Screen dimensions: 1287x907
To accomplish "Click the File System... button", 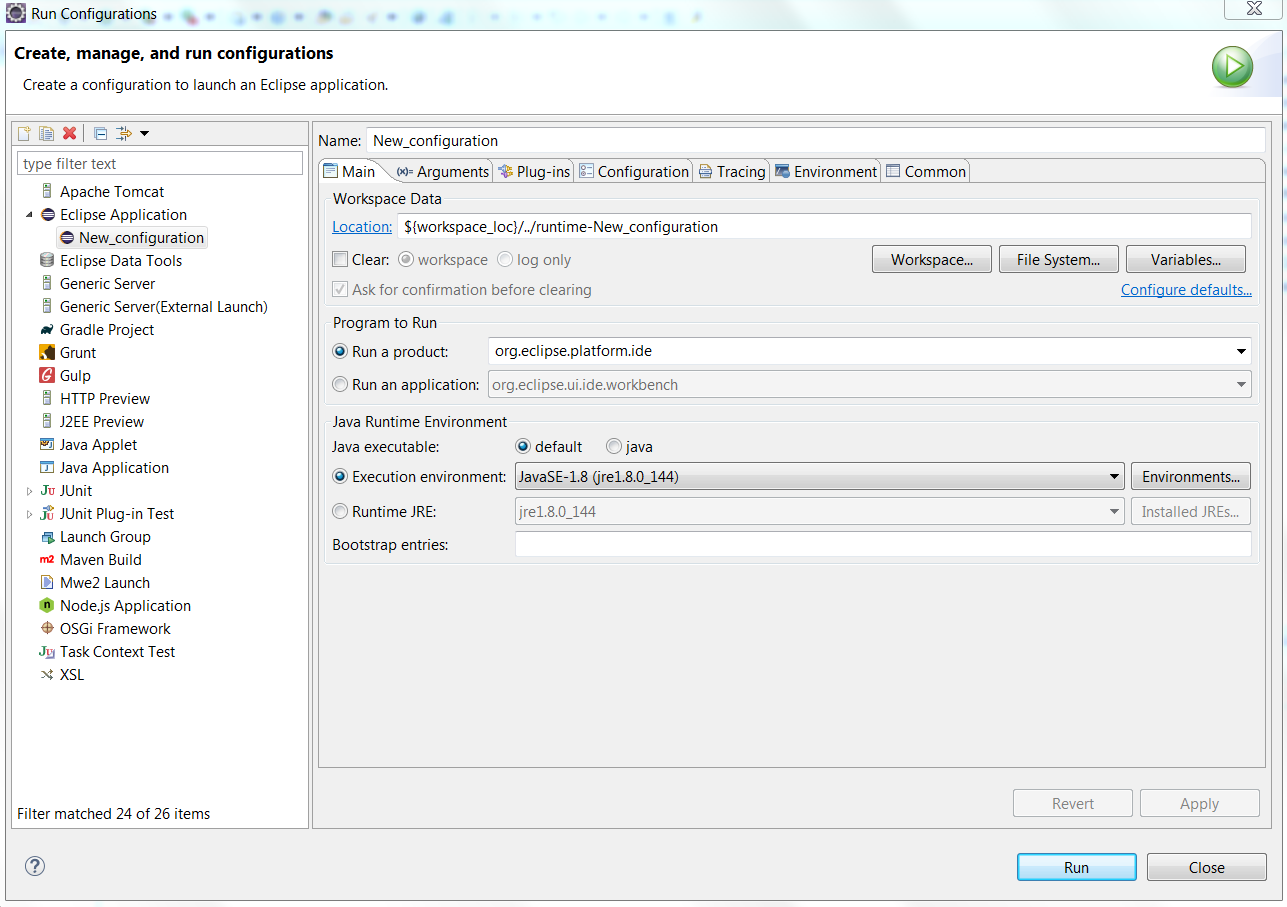I will point(1059,259).
